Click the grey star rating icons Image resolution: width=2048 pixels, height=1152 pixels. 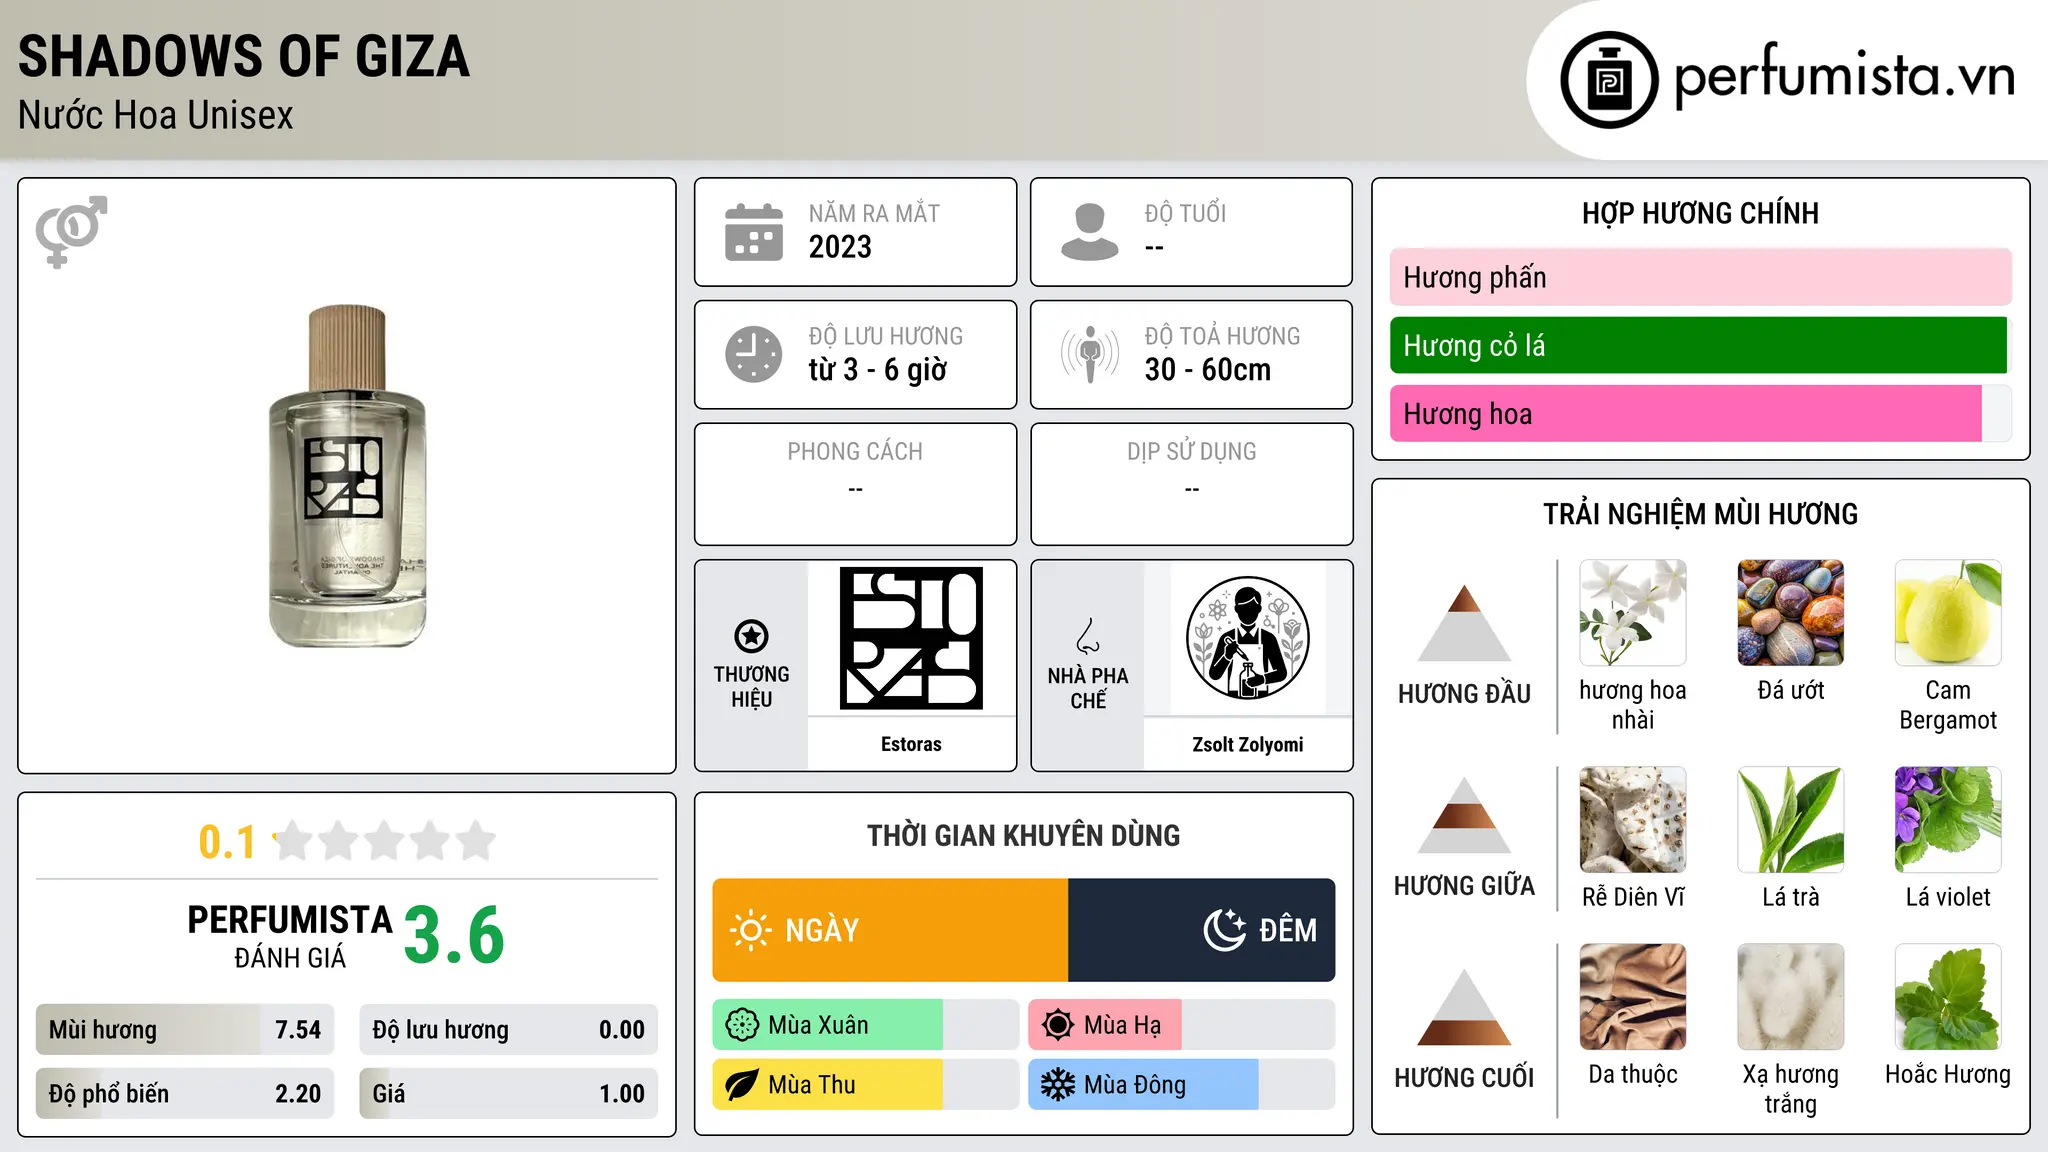[384, 841]
